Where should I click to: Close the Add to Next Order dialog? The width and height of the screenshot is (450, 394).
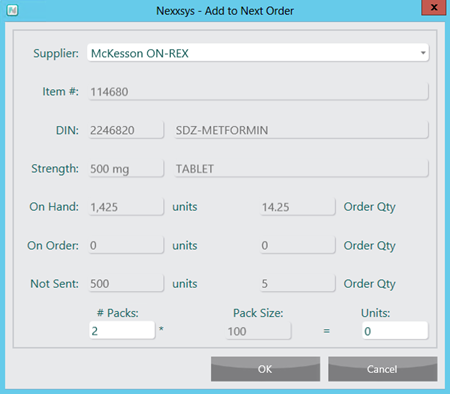coord(434,8)
